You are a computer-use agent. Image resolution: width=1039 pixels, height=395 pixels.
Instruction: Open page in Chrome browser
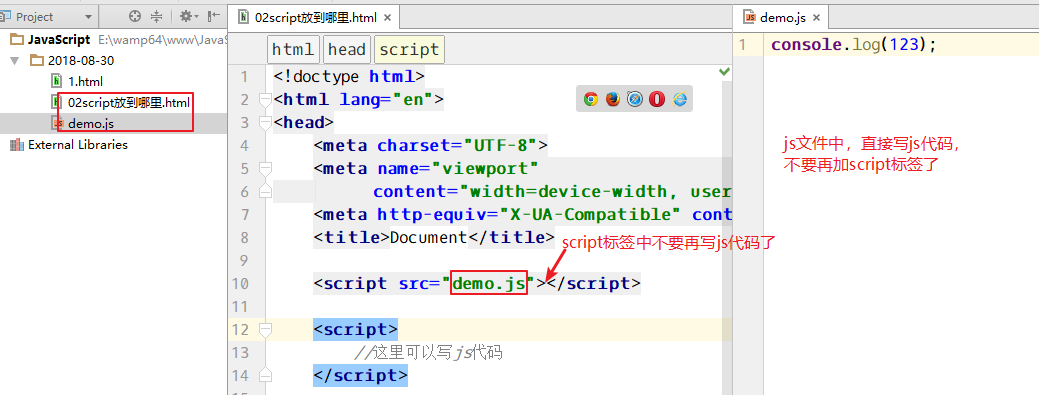[591, 99]
